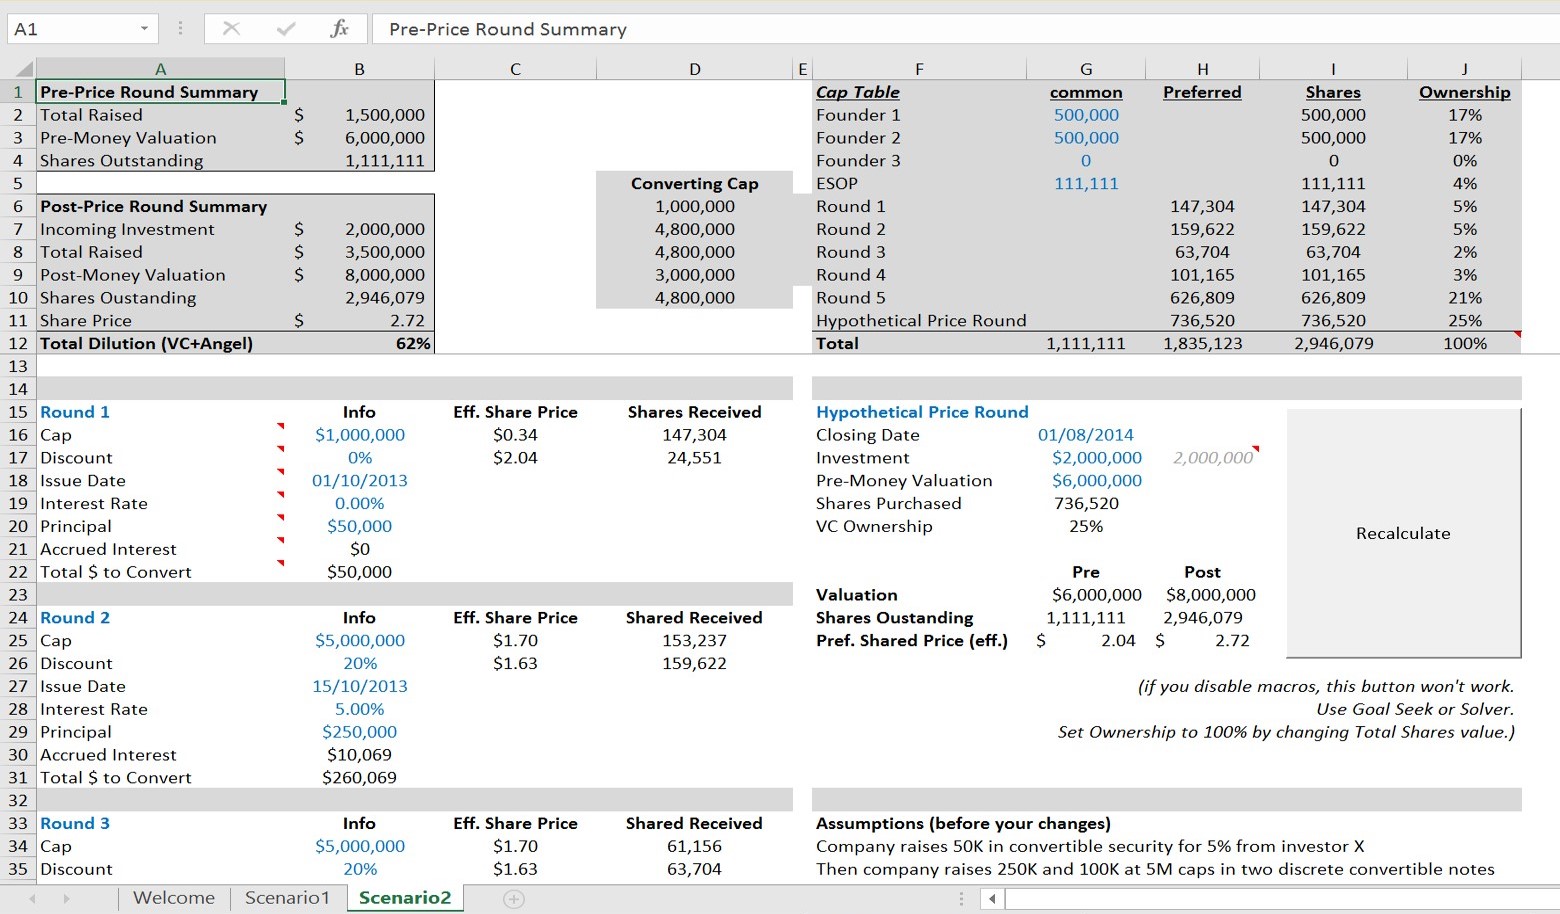Image resolution: width=1560 pixels, height=914 pixels.
Task: Click the 'Post-Price Round Summary' heading cell
Action: [x=160, y=206]
